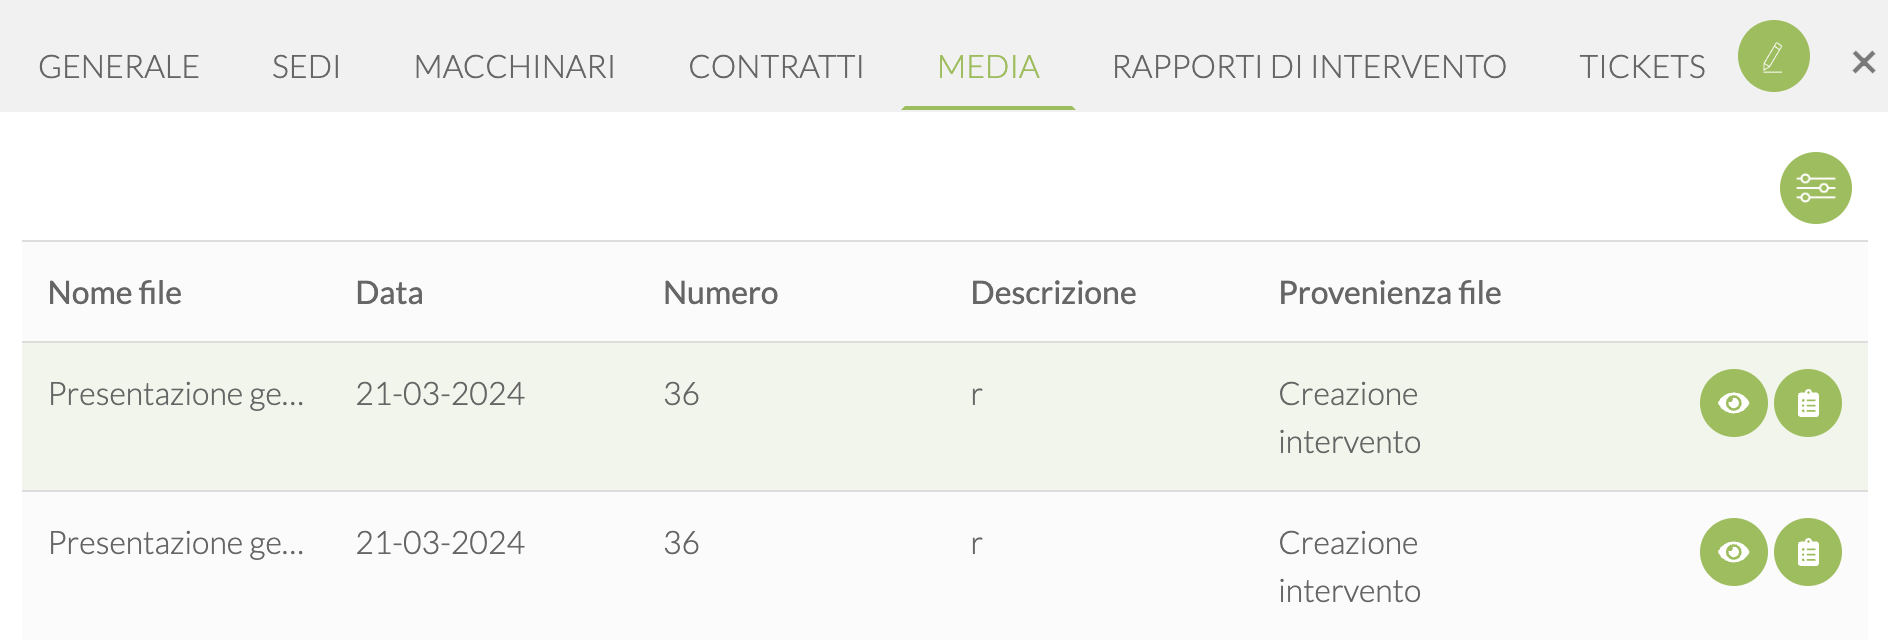Open first row clipboard details icon
Viewport: 1888px width, 640px height.
click(x=1807, y=403)
